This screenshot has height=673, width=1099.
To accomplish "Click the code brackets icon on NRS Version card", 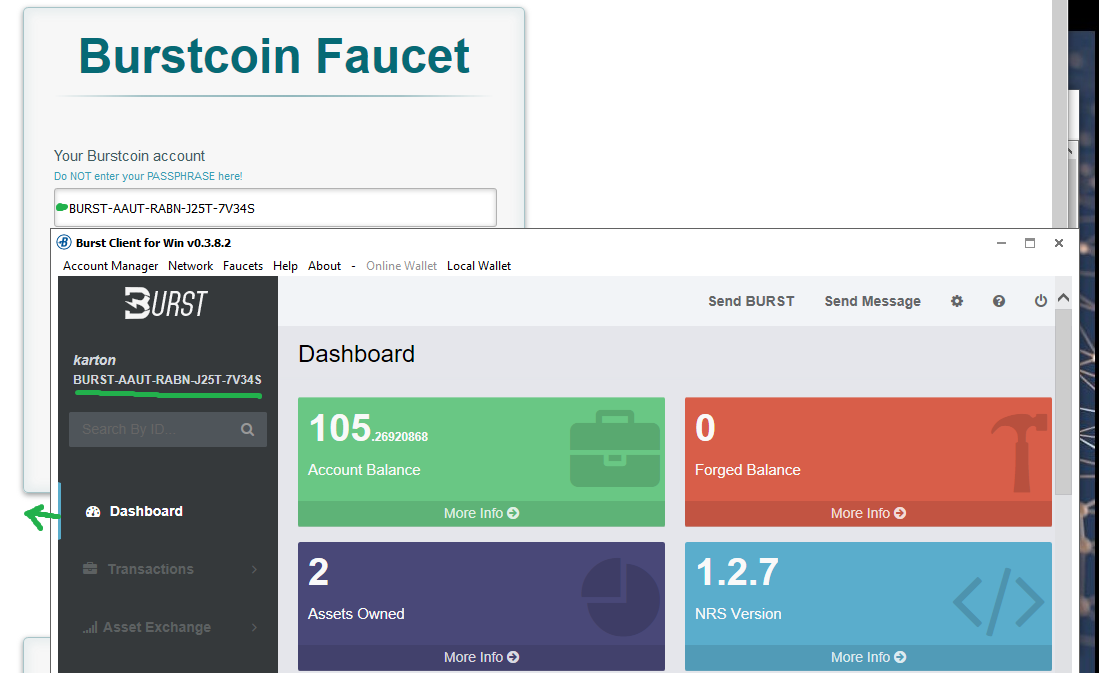I will coord(999,601).
